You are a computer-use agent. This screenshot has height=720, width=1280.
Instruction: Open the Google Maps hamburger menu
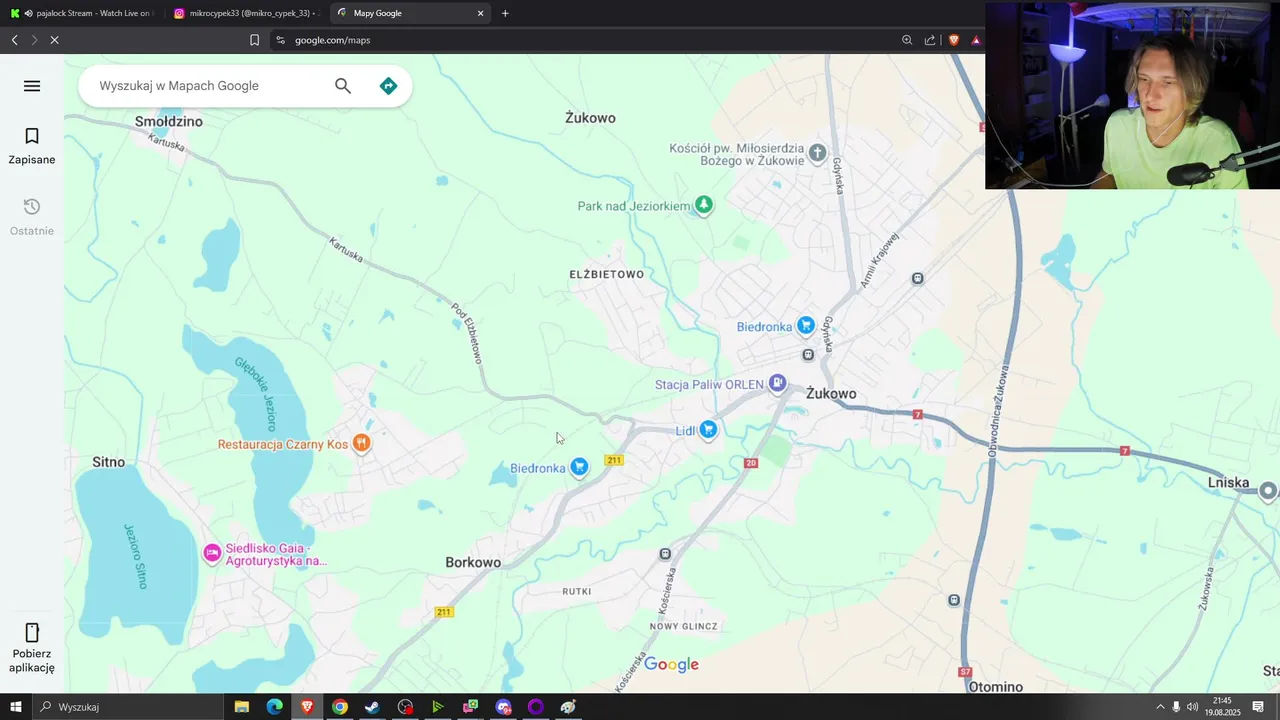pos(32,86)
